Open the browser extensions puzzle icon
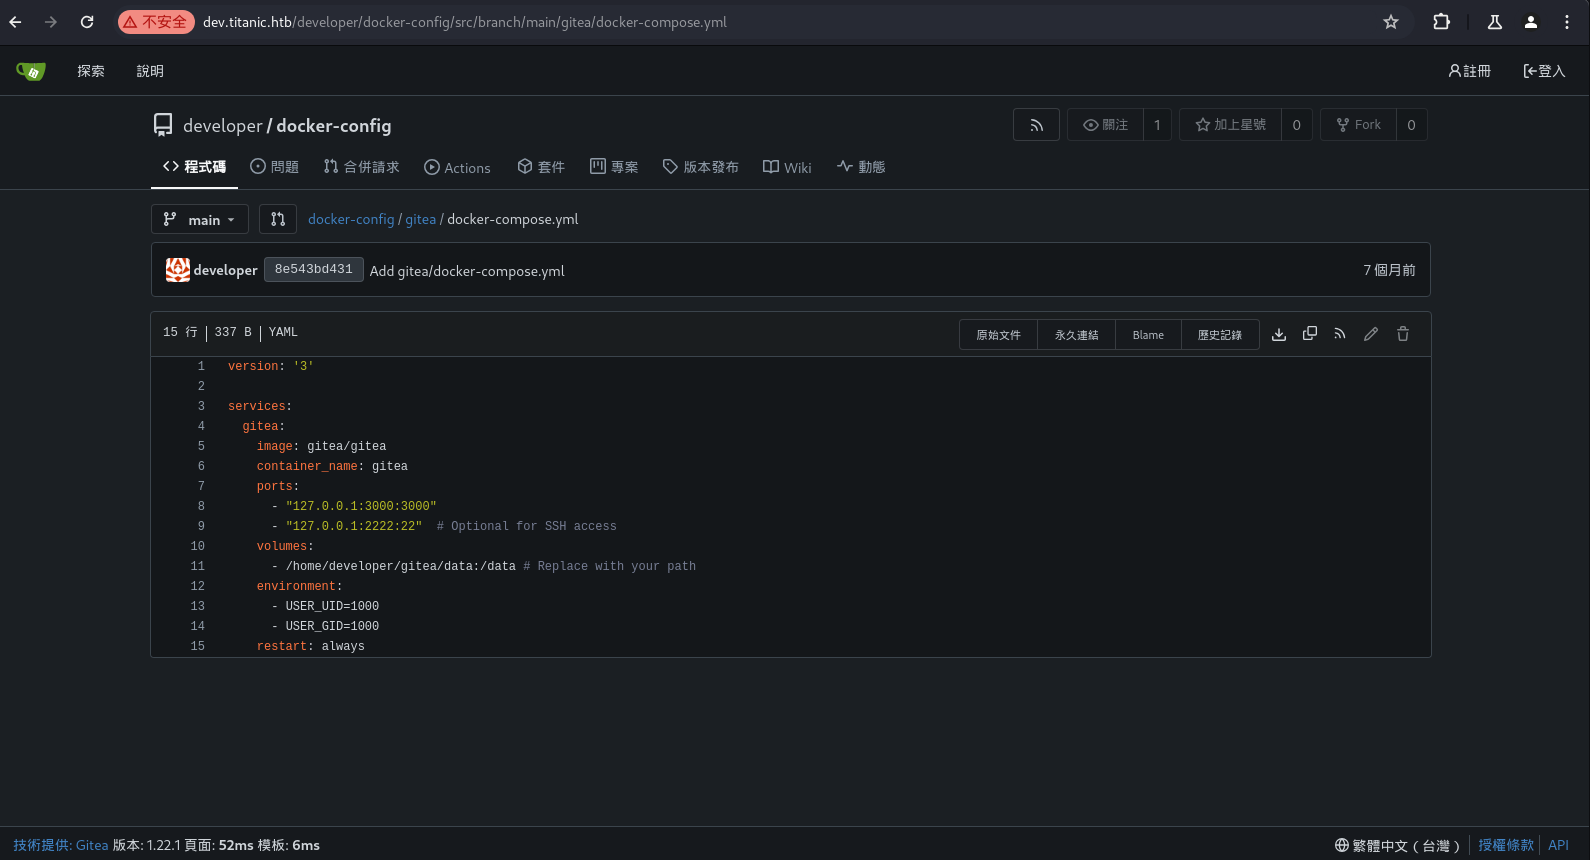1590x860 pixels. click(x=1441, y=22)
